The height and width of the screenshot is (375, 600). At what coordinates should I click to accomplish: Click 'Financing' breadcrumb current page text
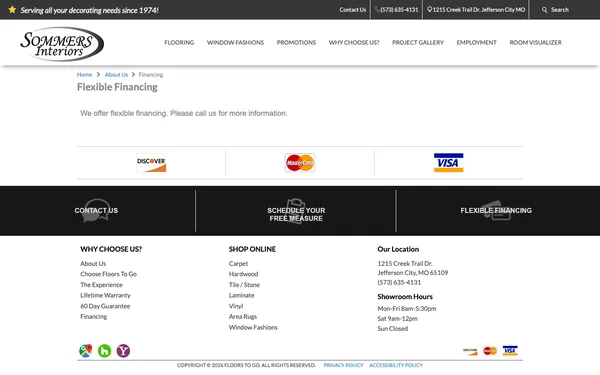click(x=151, y=75)
